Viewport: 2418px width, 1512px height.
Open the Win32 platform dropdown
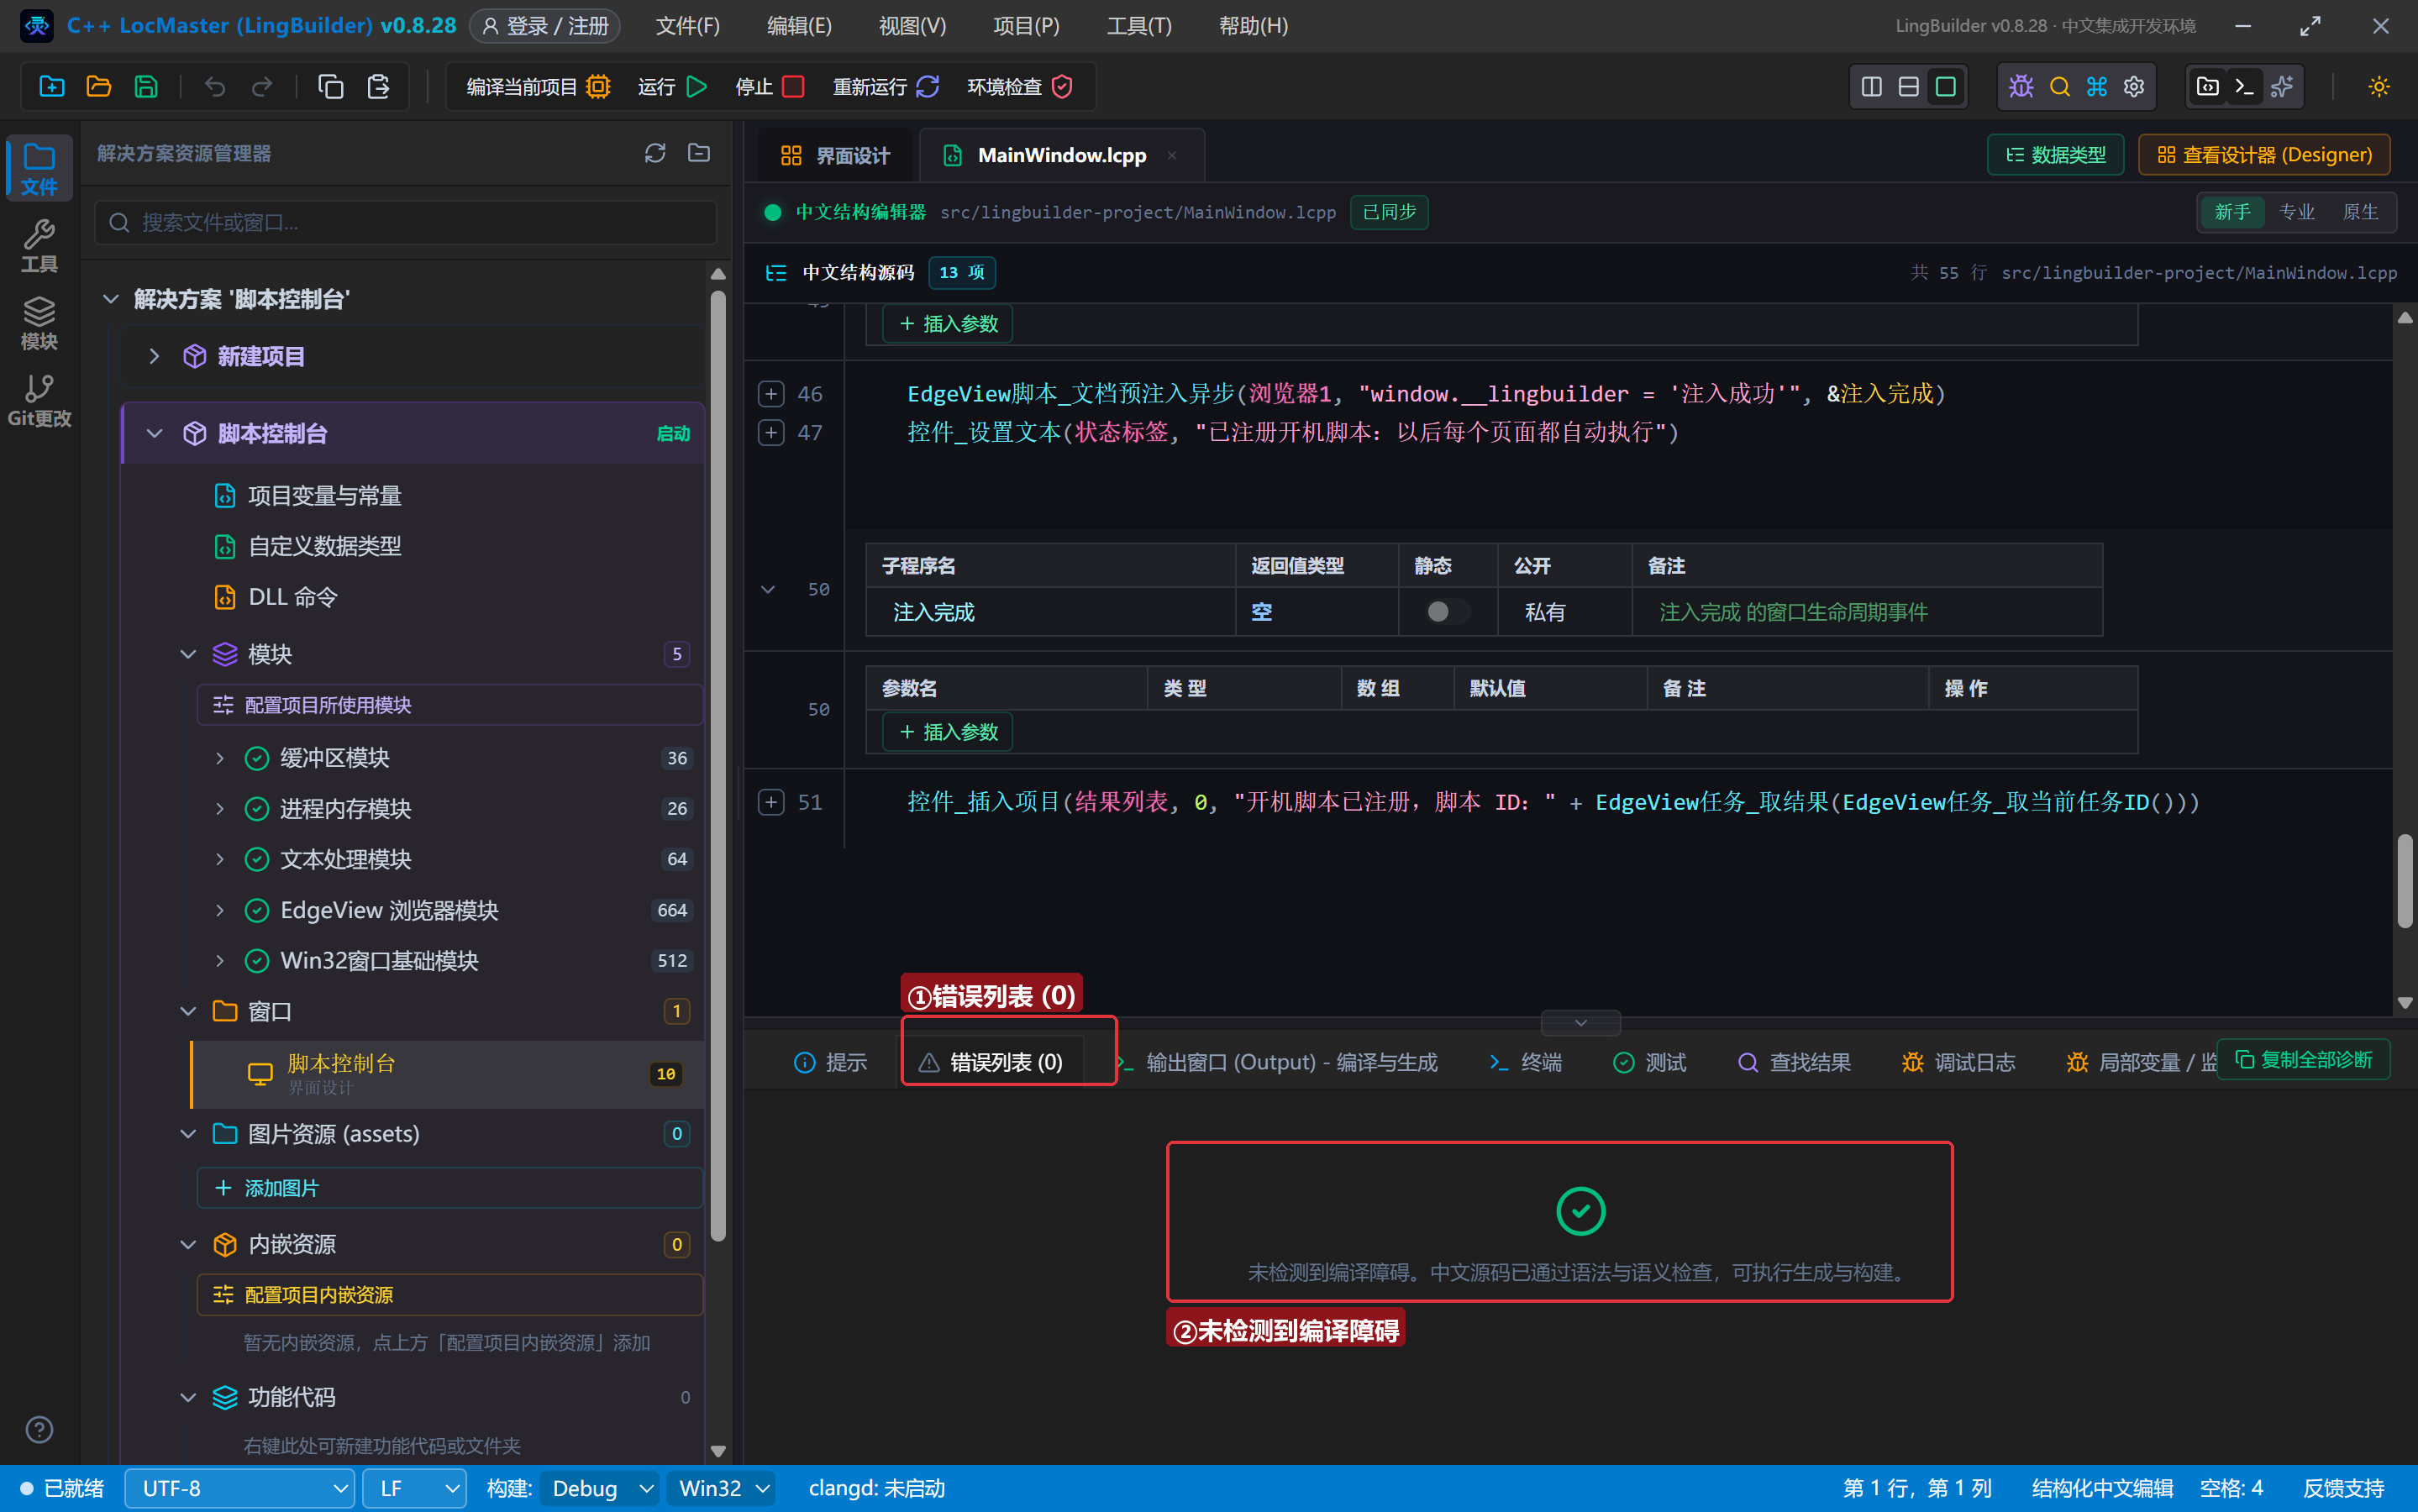click(x=723, y=1488)
